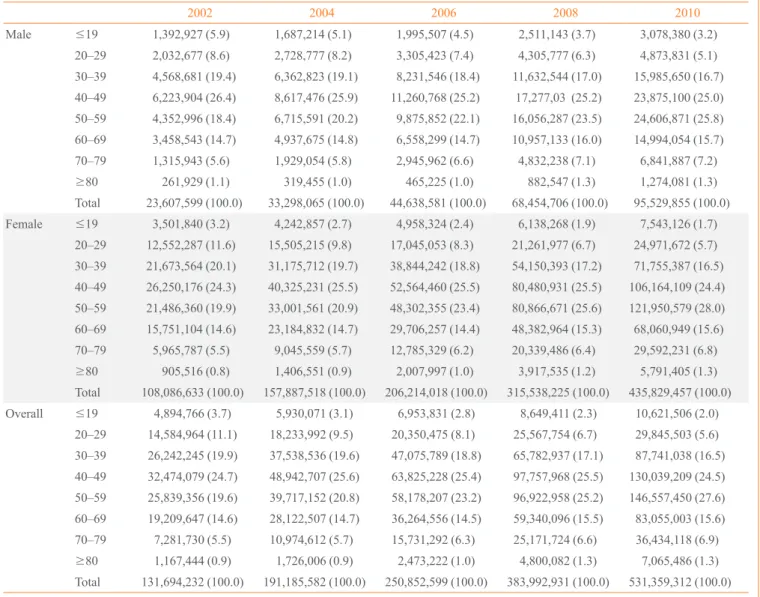
Task: Click cell 3,078,380 (3.2)
Action: (679, 34)
